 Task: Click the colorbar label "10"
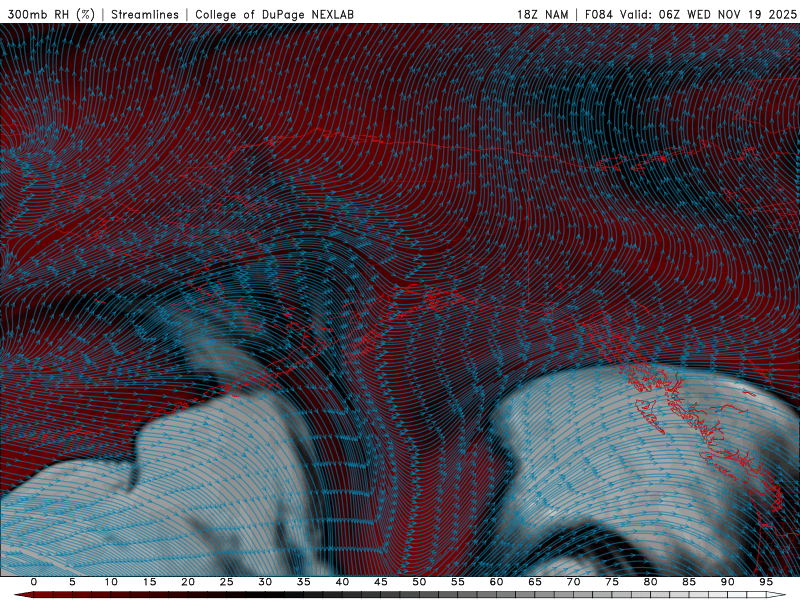coord(111,582)
